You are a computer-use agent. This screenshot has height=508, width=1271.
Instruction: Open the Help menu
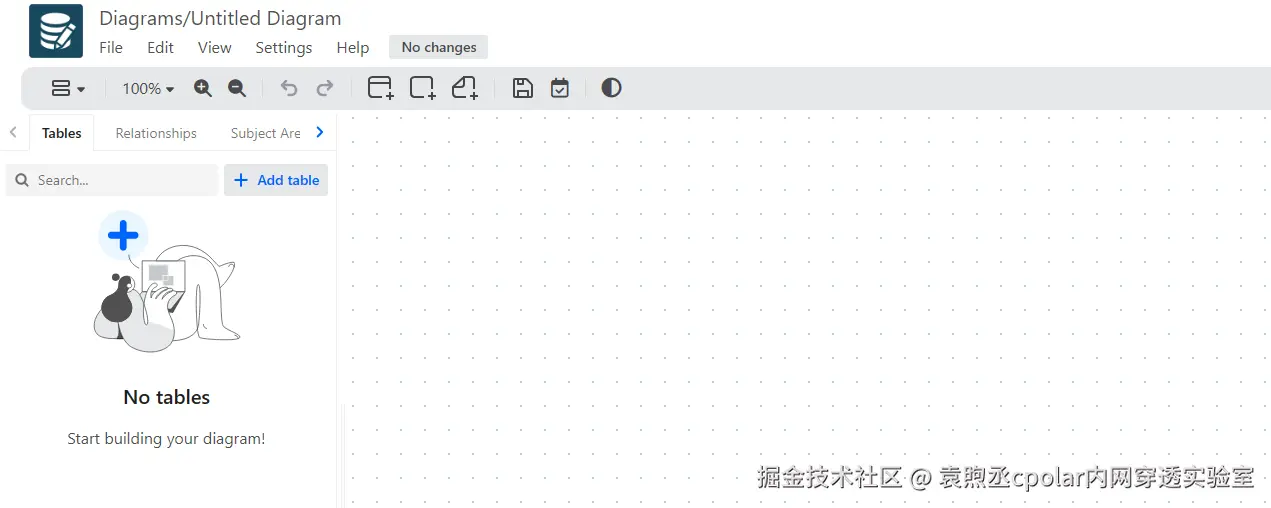[x=353, y=47]
